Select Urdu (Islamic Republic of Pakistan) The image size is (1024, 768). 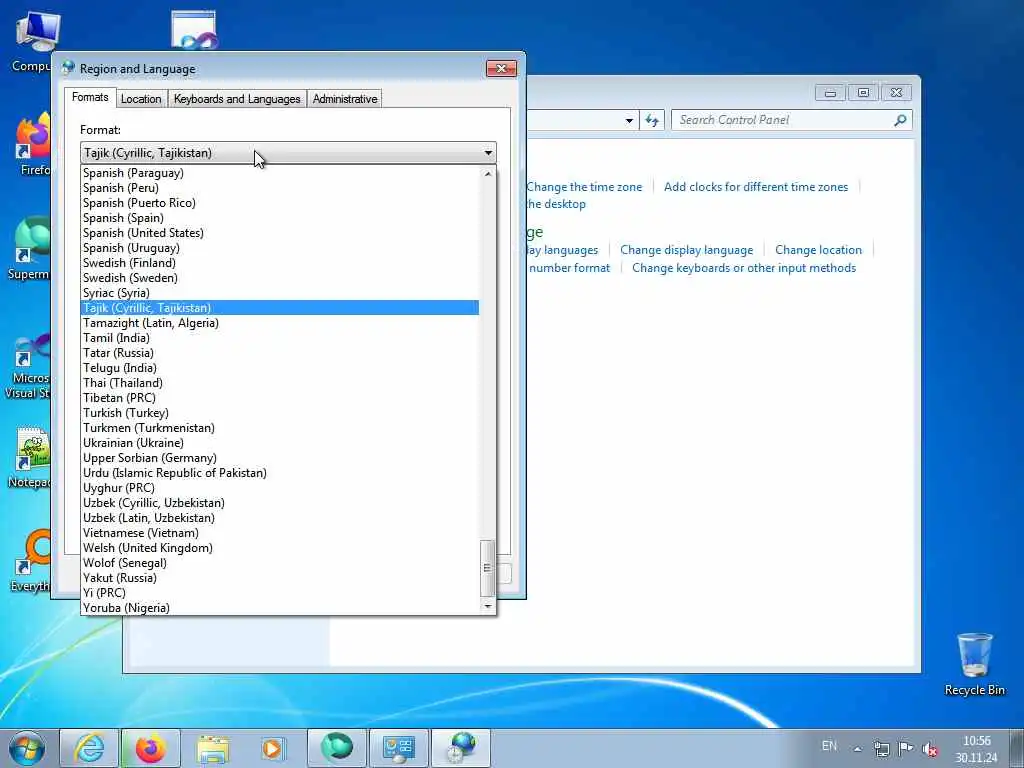click(280, 473)
